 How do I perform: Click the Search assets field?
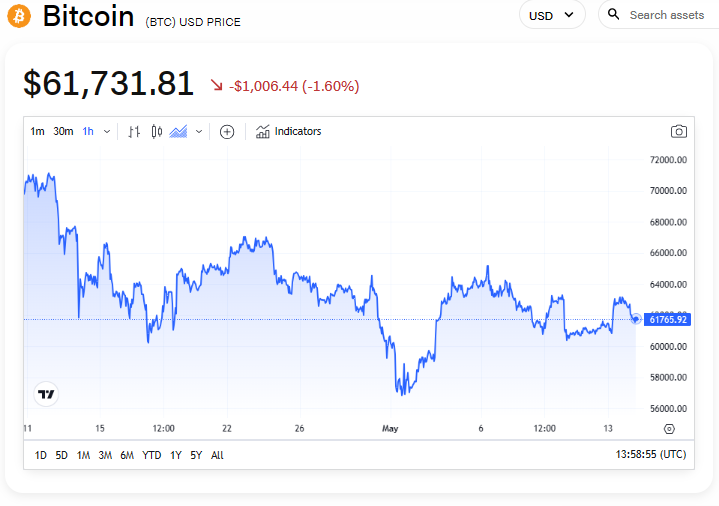pos(667,15)
